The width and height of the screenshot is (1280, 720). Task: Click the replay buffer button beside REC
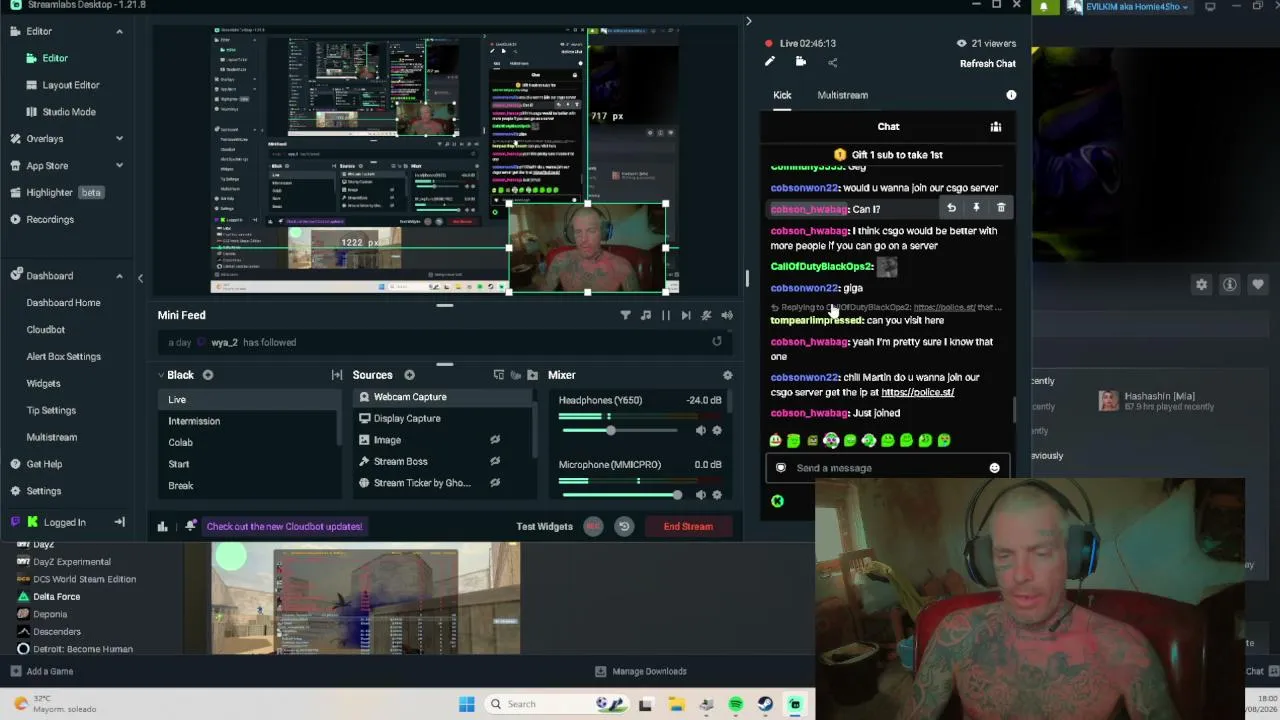[x=624, y=526]
